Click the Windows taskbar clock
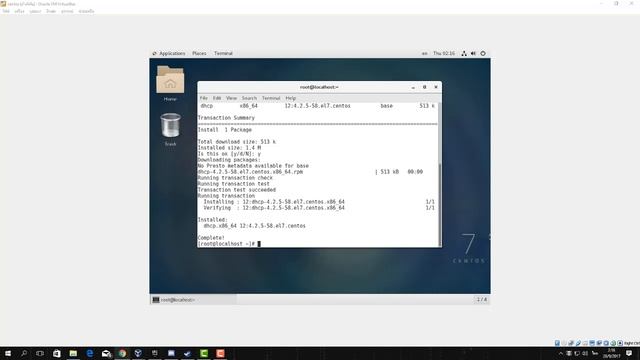 point(611,353)
